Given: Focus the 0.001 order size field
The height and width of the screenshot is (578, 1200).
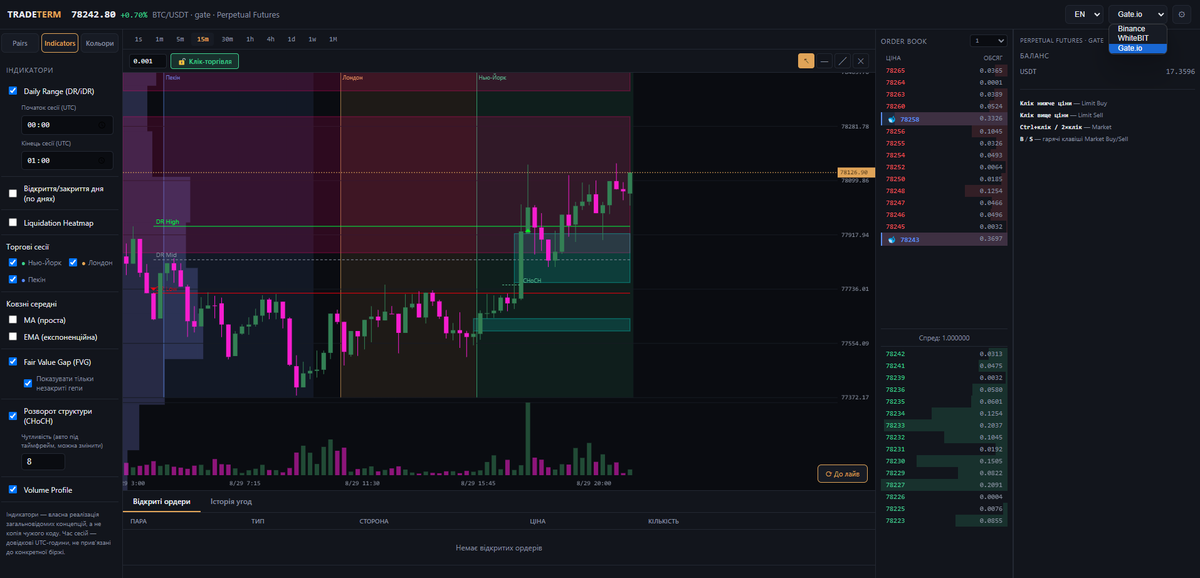Looking at the screenshot, I should 147,61.
